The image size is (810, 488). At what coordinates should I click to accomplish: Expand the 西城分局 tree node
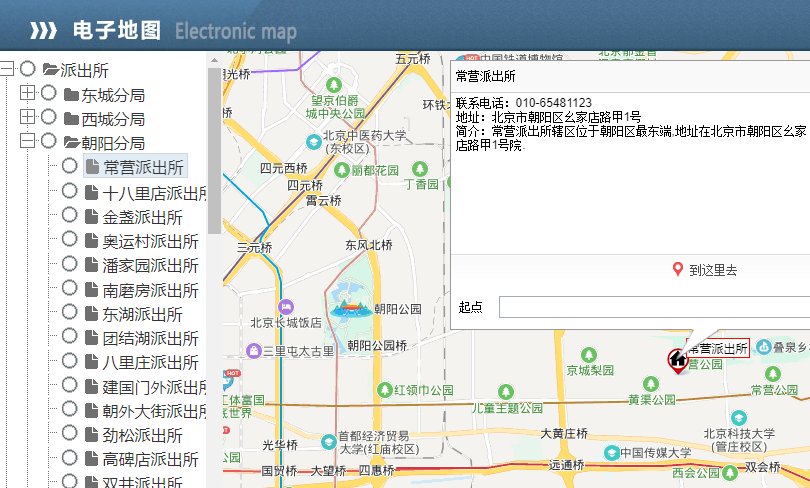coord(27,117)
